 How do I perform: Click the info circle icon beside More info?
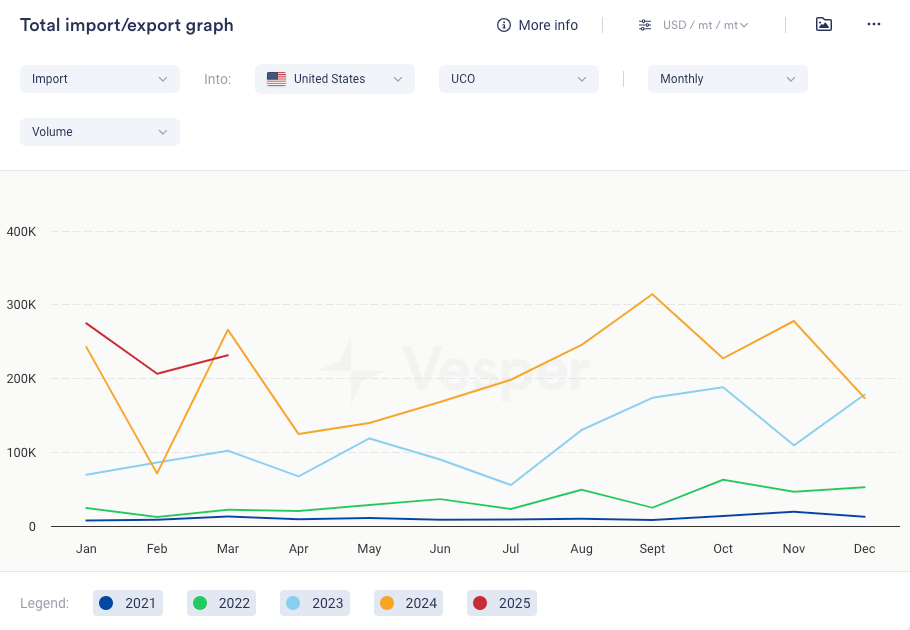coord(504,25)
